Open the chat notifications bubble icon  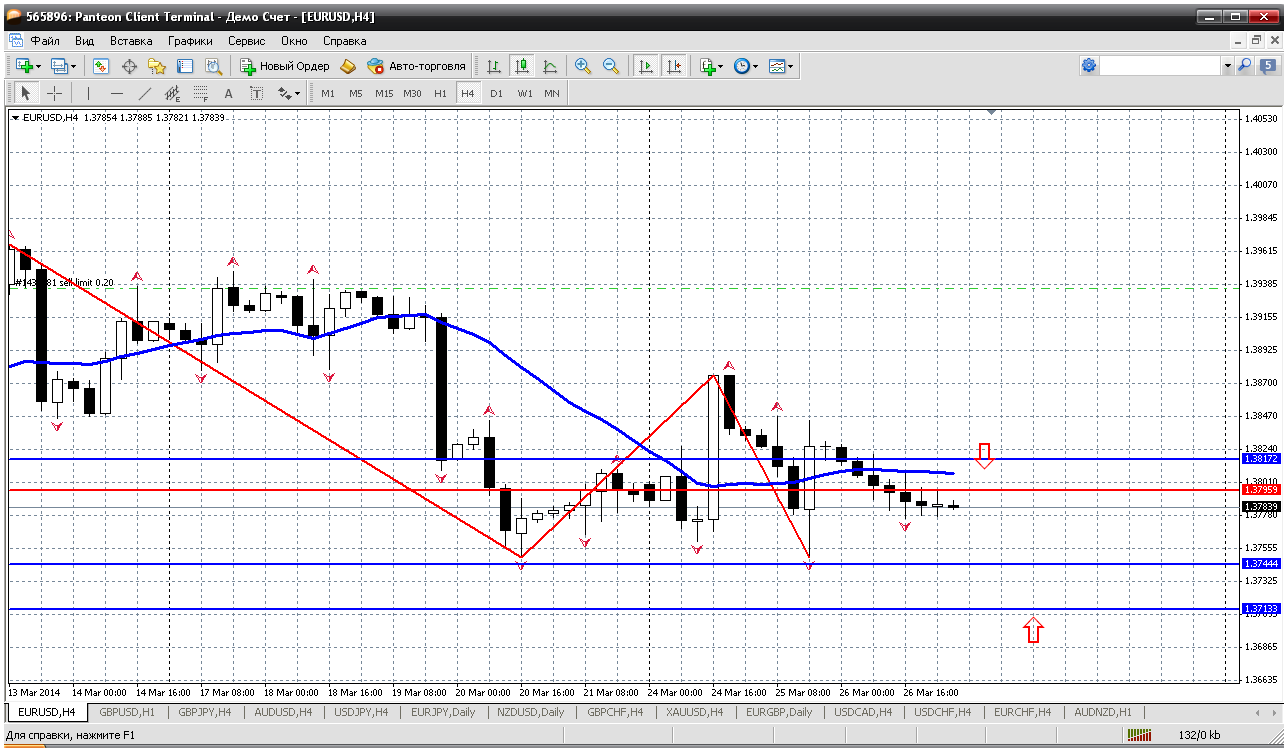(1269, 65)
